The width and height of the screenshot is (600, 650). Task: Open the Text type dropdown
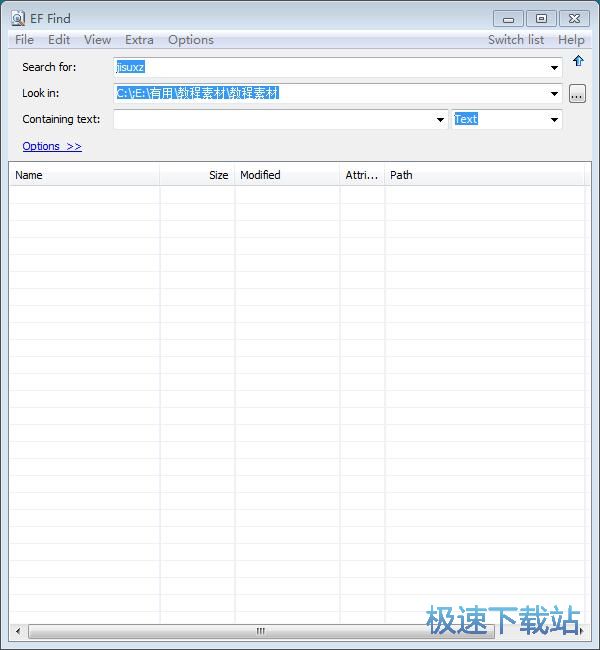tap(554, 120)
